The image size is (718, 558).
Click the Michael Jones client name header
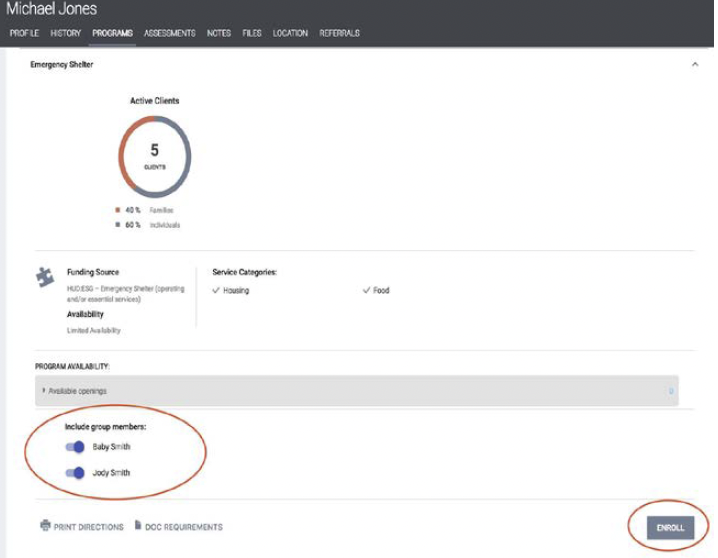pos(52,10)
